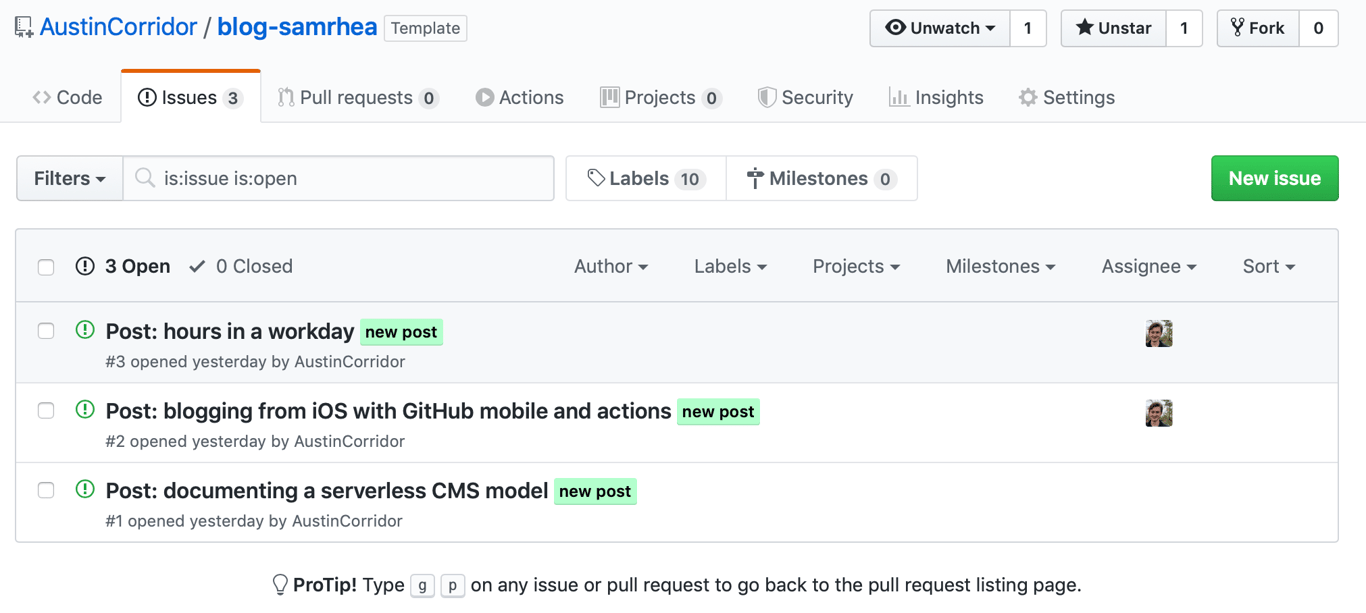
Task: Open issue Post: blogging from iOS with GitHub mobile
Action: (388, 411)
